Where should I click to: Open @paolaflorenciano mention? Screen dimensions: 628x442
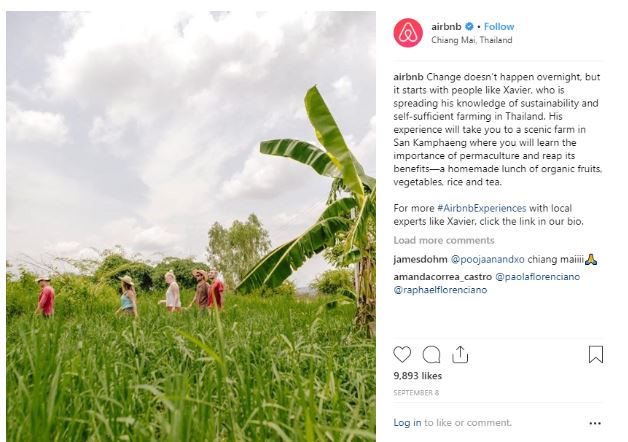click(x=537, y=277)
